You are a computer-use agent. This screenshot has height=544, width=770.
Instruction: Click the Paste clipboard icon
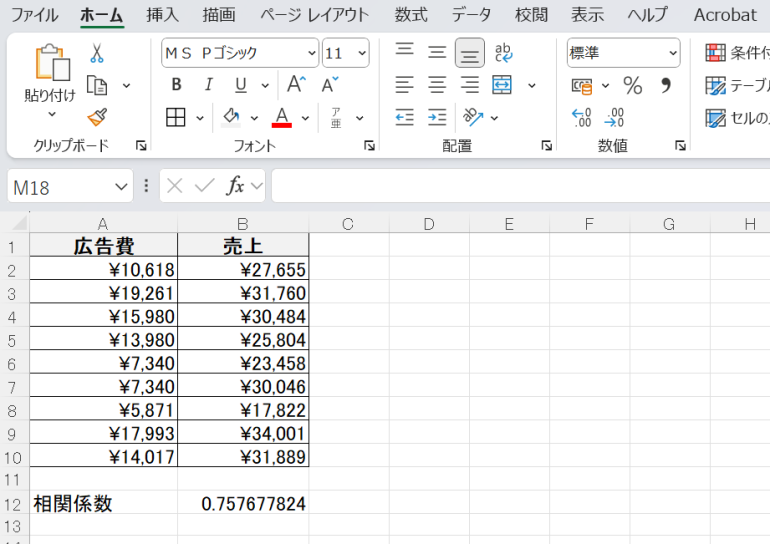[52, 62]
